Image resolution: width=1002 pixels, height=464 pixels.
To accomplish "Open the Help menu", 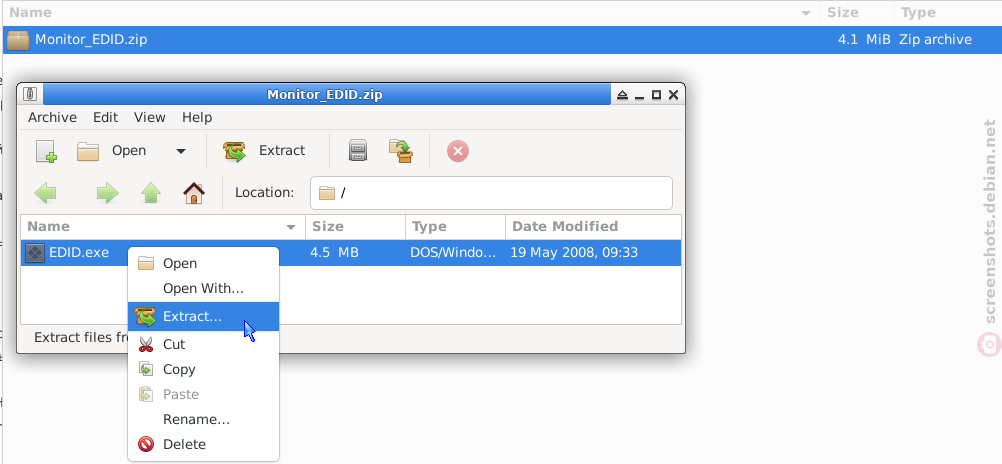I will [x=197, y=118].
